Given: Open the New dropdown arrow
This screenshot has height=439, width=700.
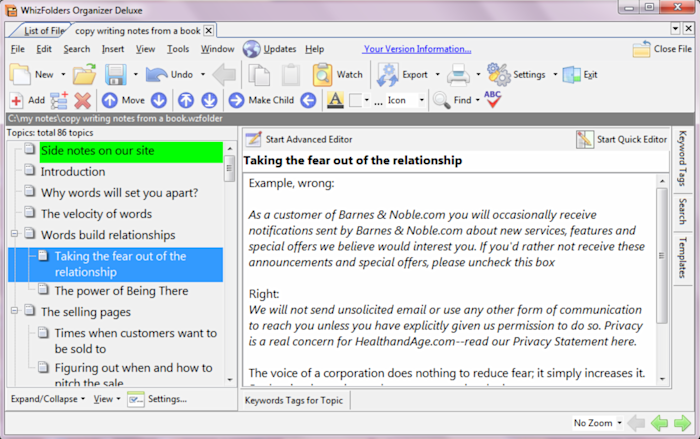Looking at the screenshot, I should point(63,75).
